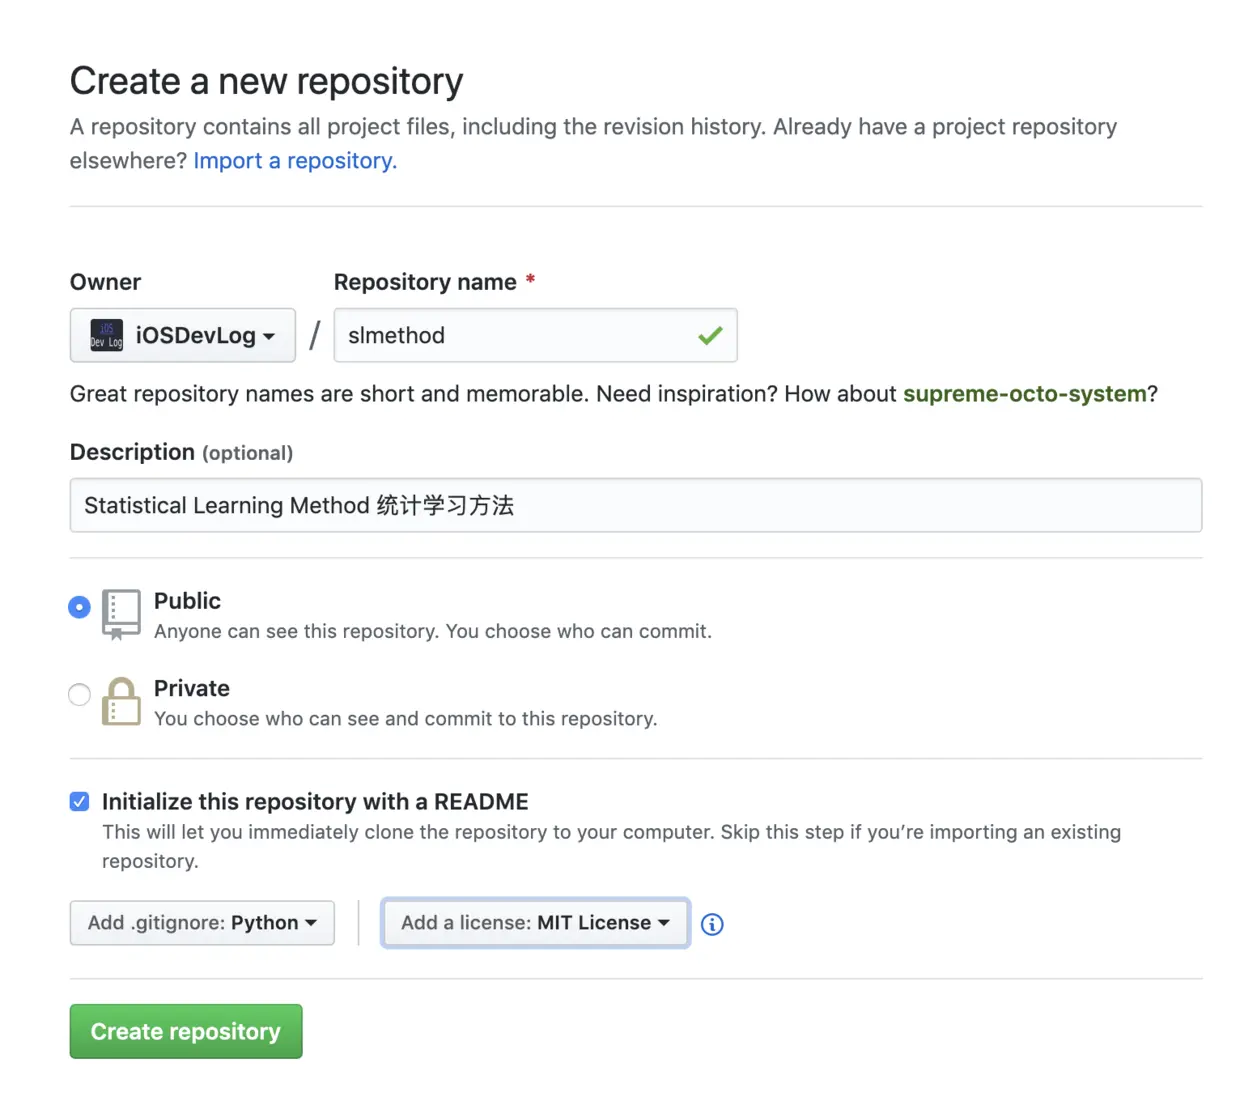
Task: Click the "Create a new repository" heading
Action: coord(267,81)
